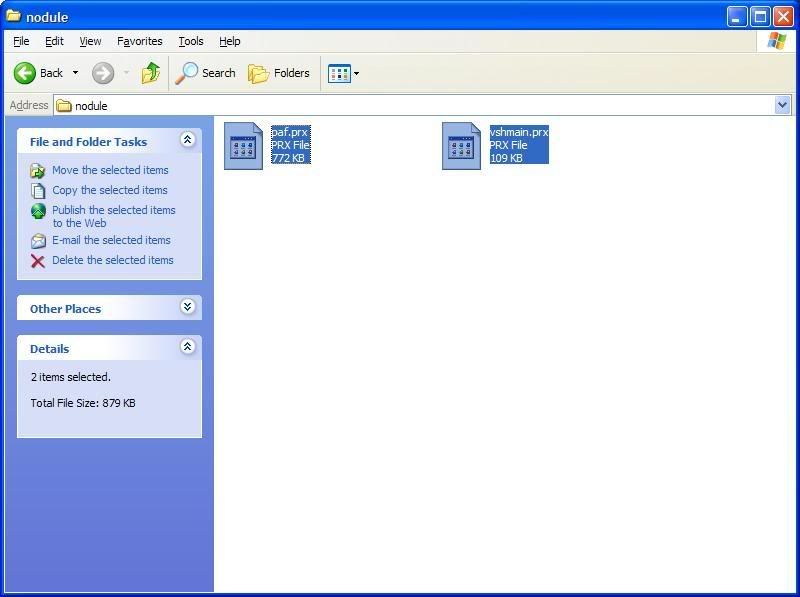Screen dimensions: 800x597
Task: Select the vshmain.prx file name label
Action: 519,132
